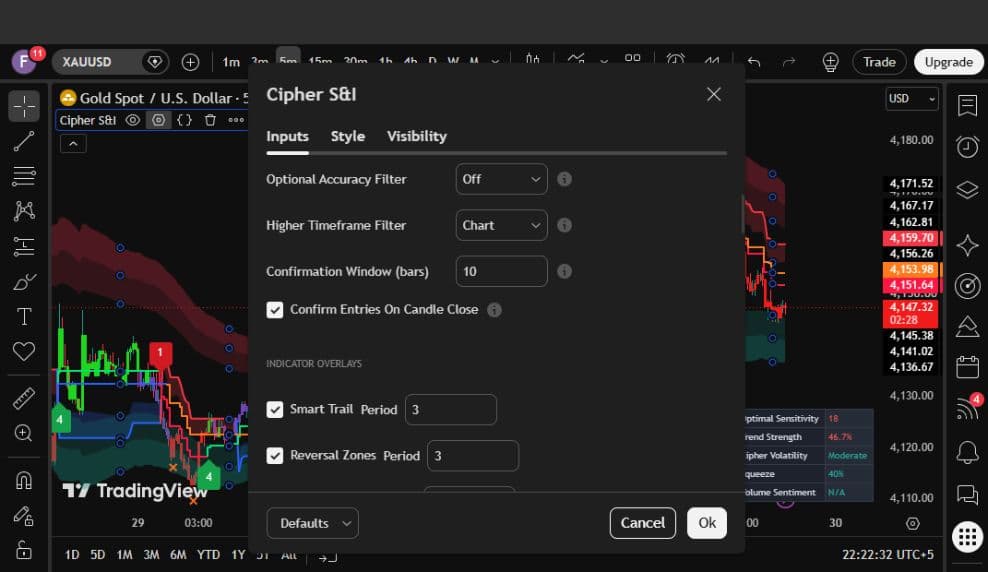988x572 pixels.
Task: Set the chart range to 1D
Action: [72, 554]
